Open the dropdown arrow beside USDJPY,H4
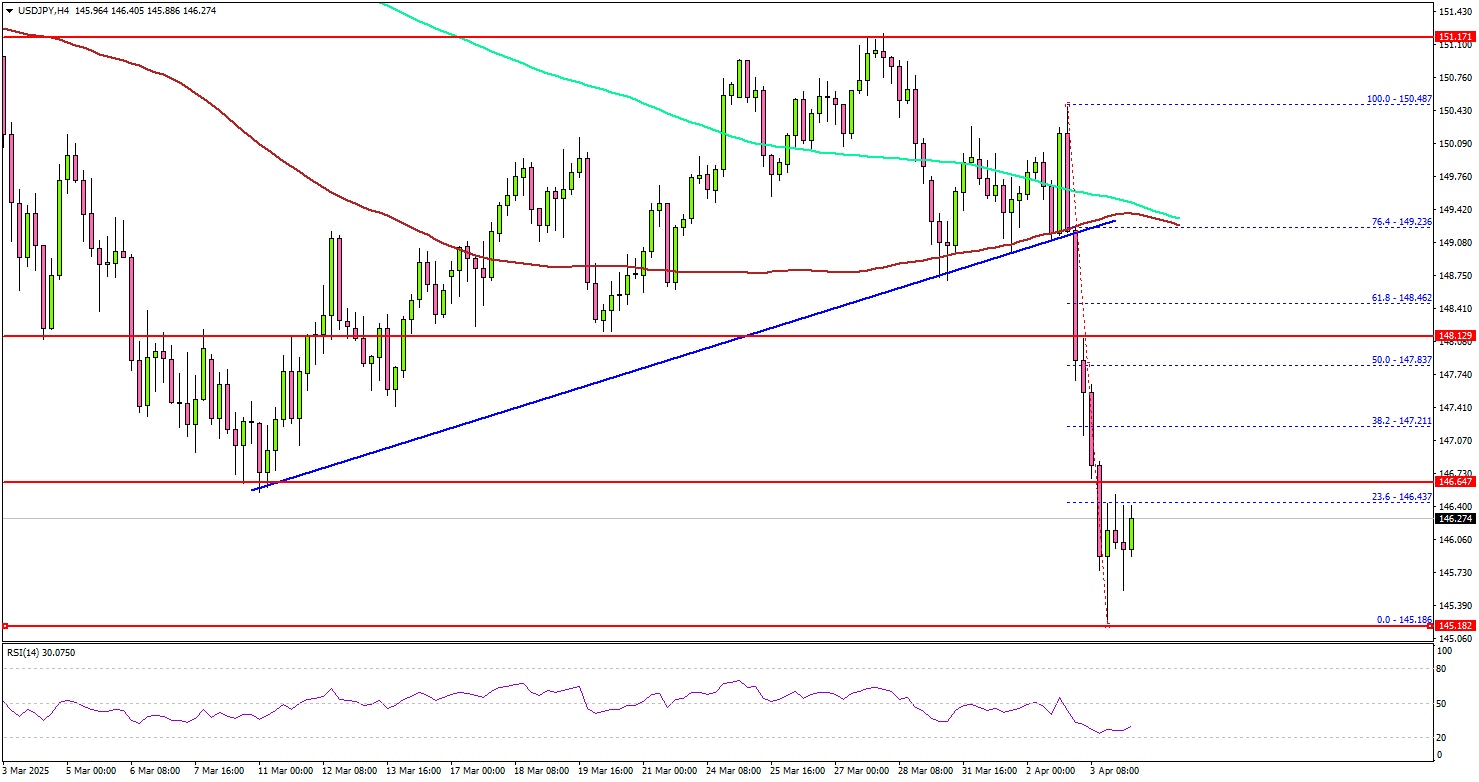Screen dimensions: 1479x782 (x=9, y=9)
